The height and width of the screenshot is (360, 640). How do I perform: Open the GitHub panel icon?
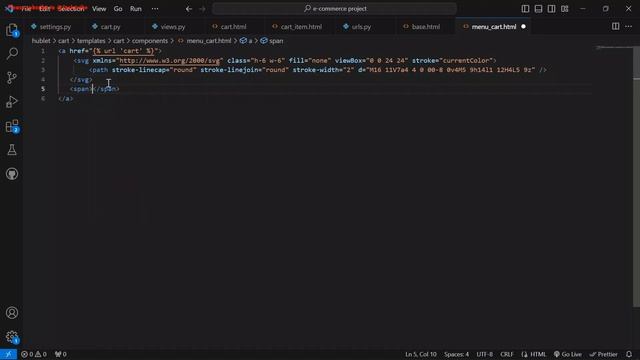coord(12,174)
